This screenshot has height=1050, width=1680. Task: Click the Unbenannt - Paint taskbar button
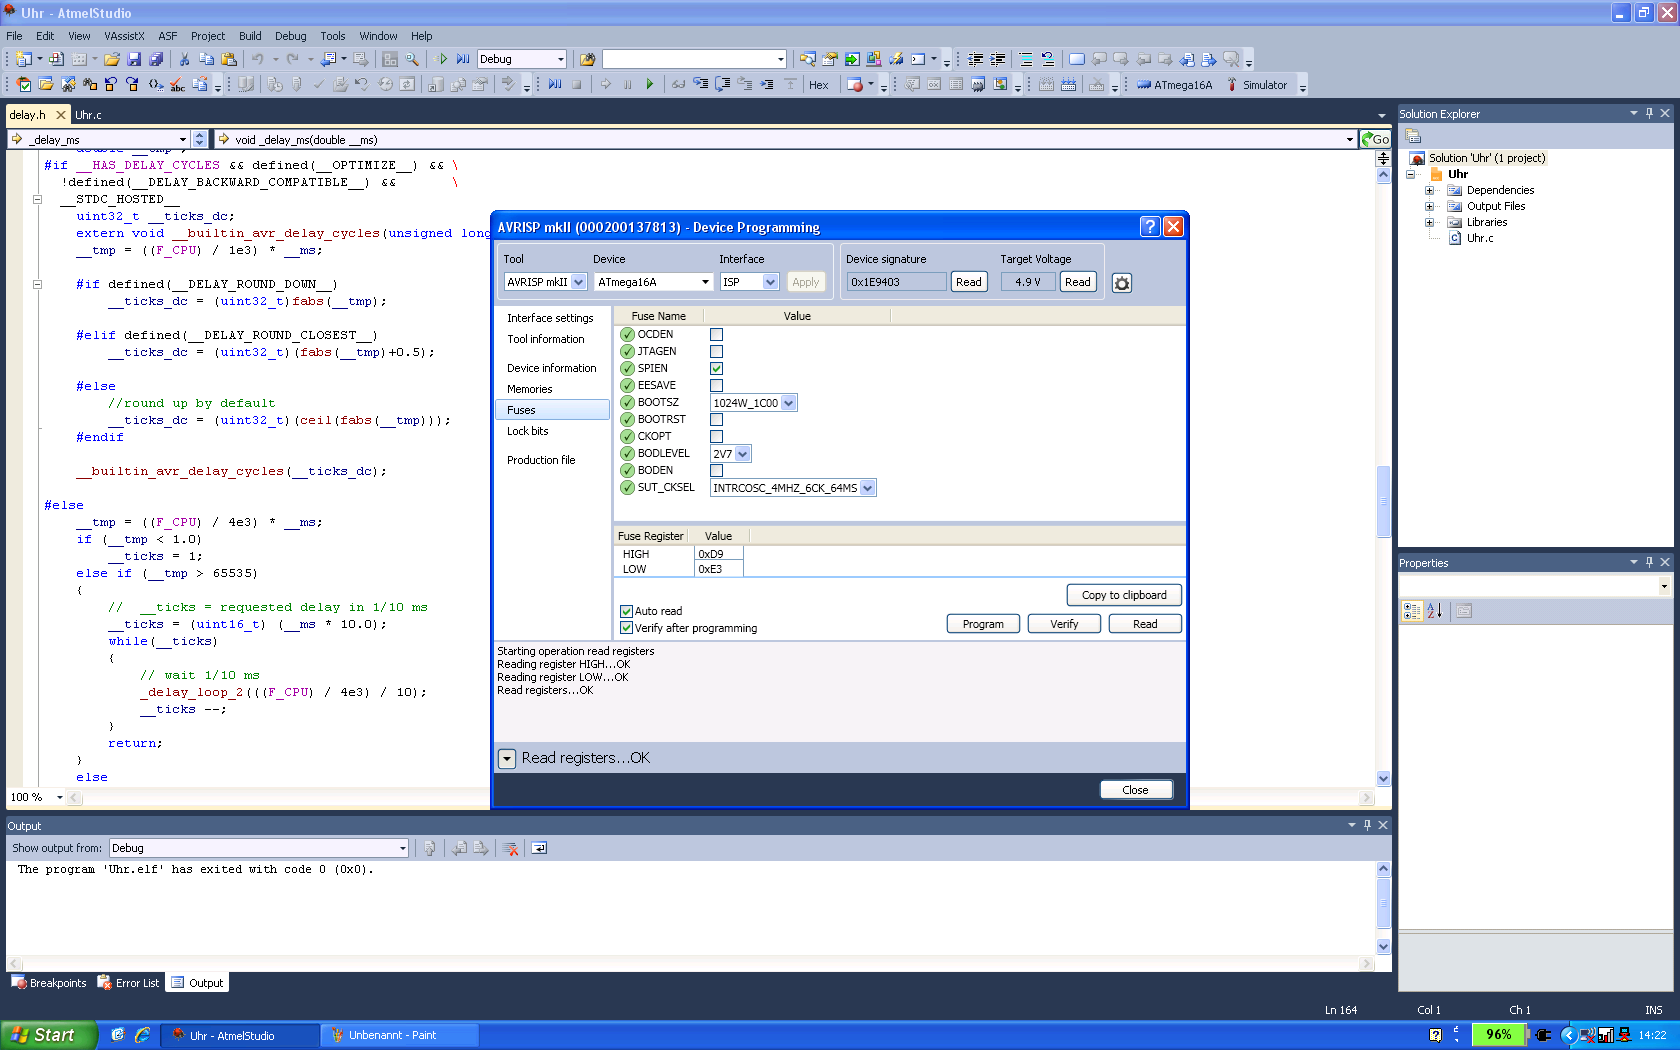400,1035
